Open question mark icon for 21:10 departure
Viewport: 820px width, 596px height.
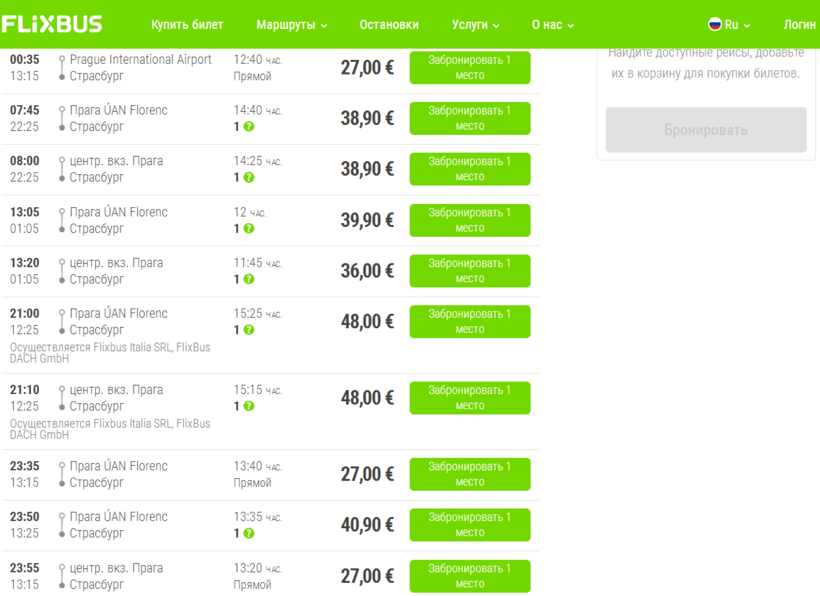coord(249,407)
